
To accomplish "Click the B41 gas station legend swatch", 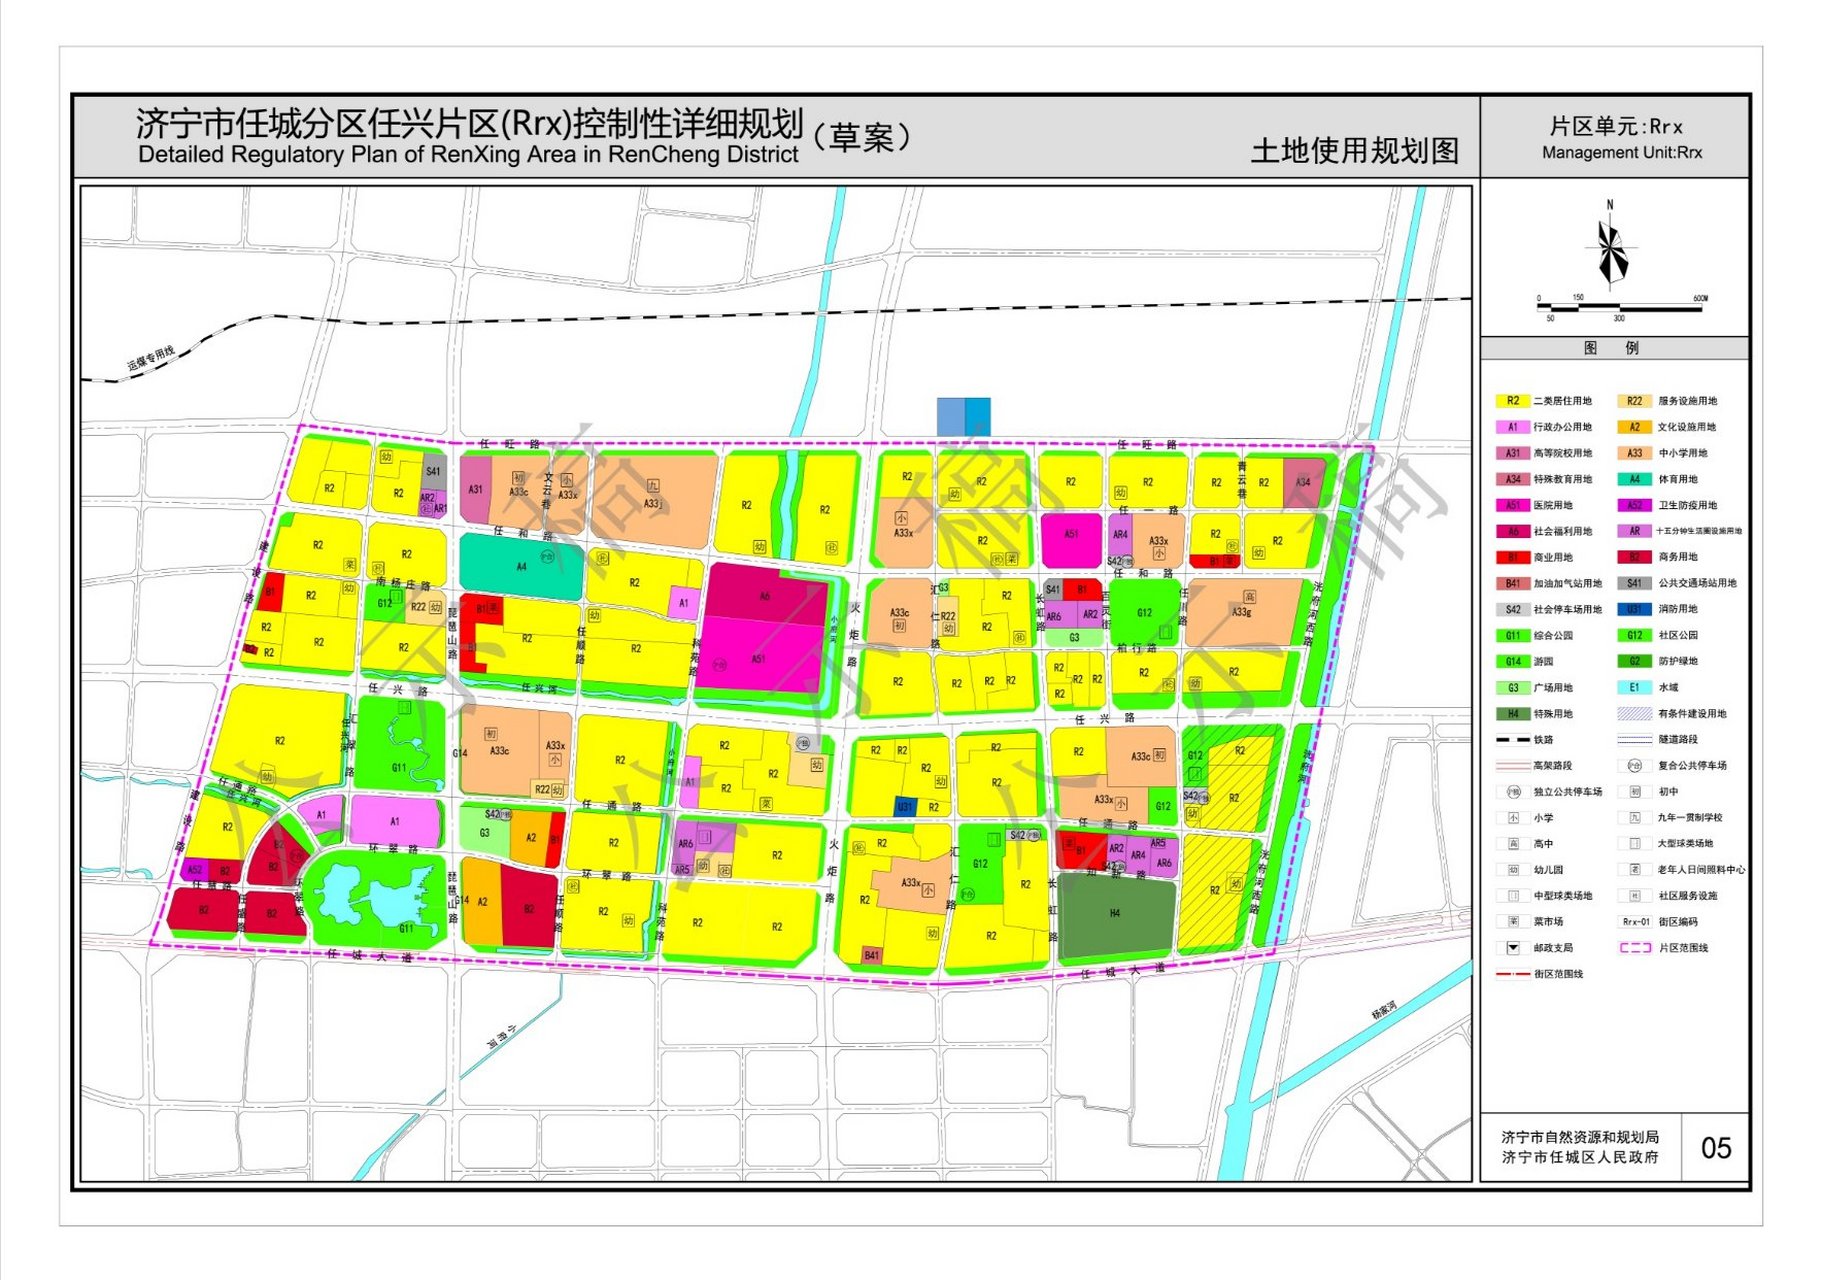I will 1513,583.
